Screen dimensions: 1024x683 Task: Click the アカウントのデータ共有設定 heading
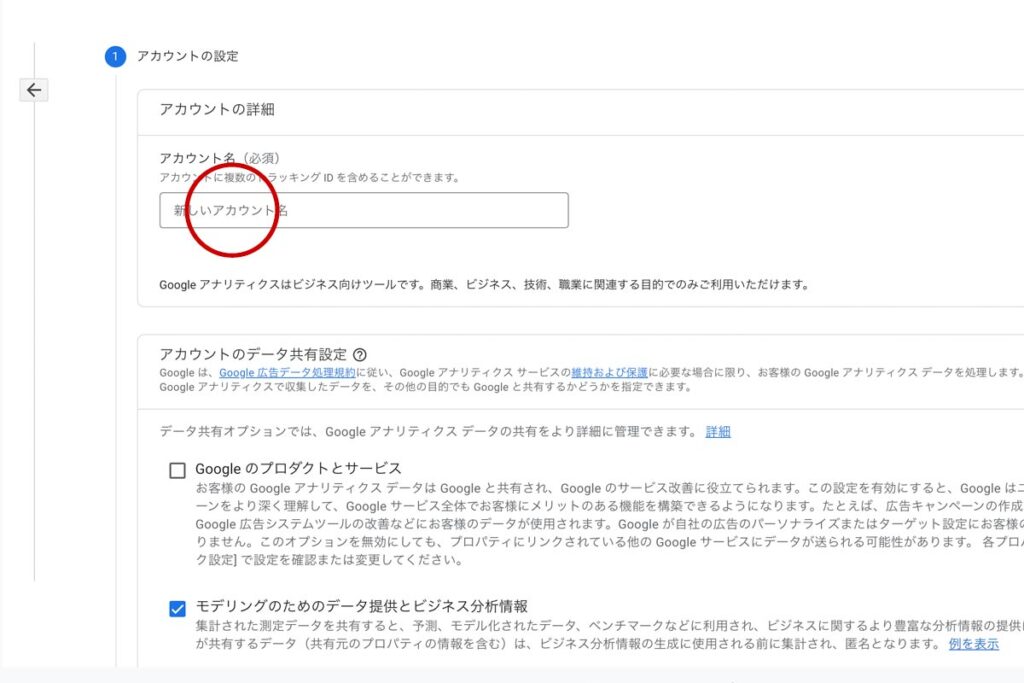(x=253, y=355)
